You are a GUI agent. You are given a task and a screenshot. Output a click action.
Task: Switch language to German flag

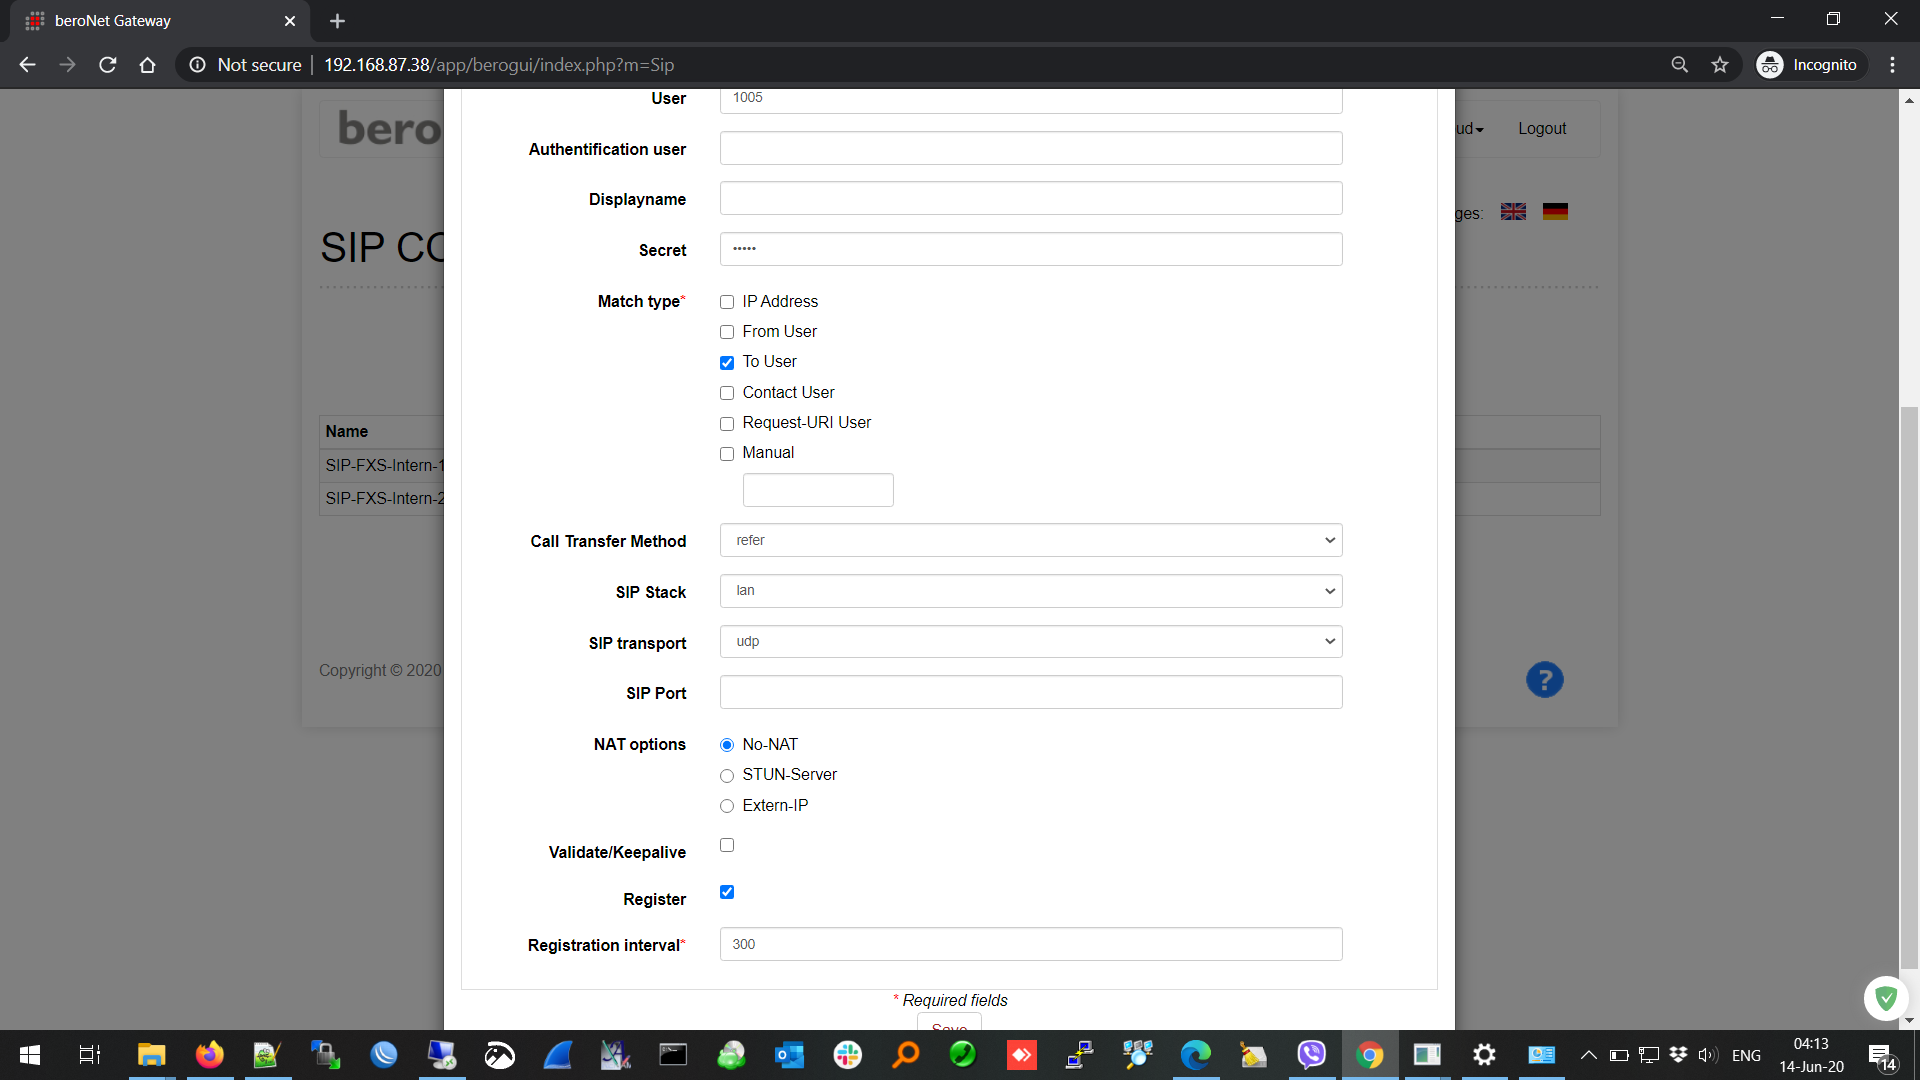[x=1555, y=212]
